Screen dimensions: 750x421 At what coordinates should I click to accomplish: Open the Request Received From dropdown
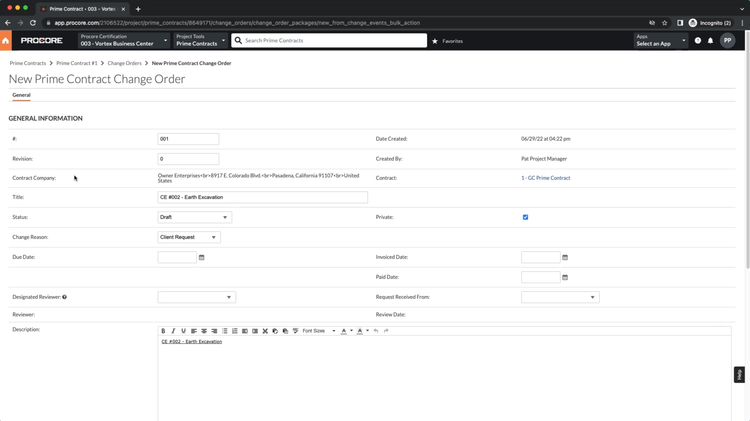[x=560, y=297]
